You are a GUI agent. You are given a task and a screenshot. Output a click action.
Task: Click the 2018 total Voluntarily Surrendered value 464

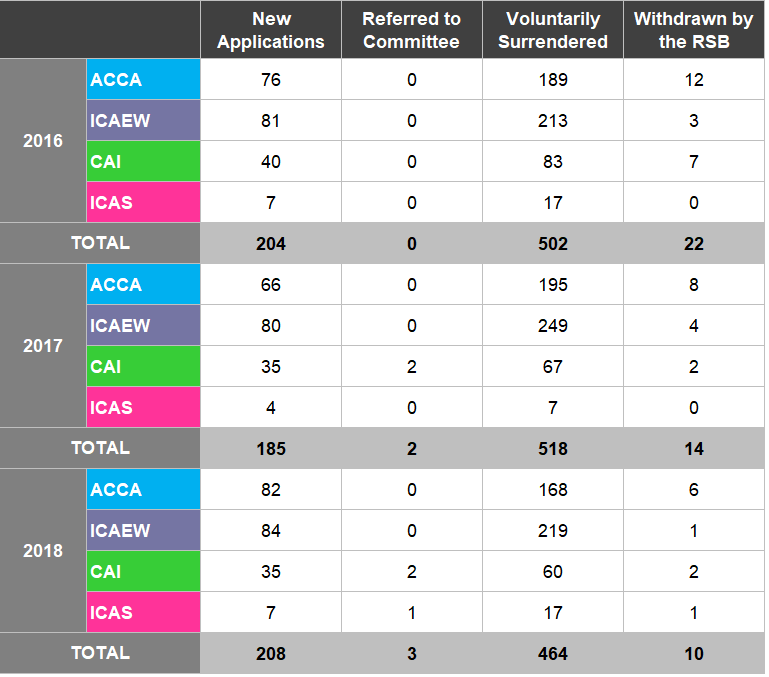(x=552, y=654)
